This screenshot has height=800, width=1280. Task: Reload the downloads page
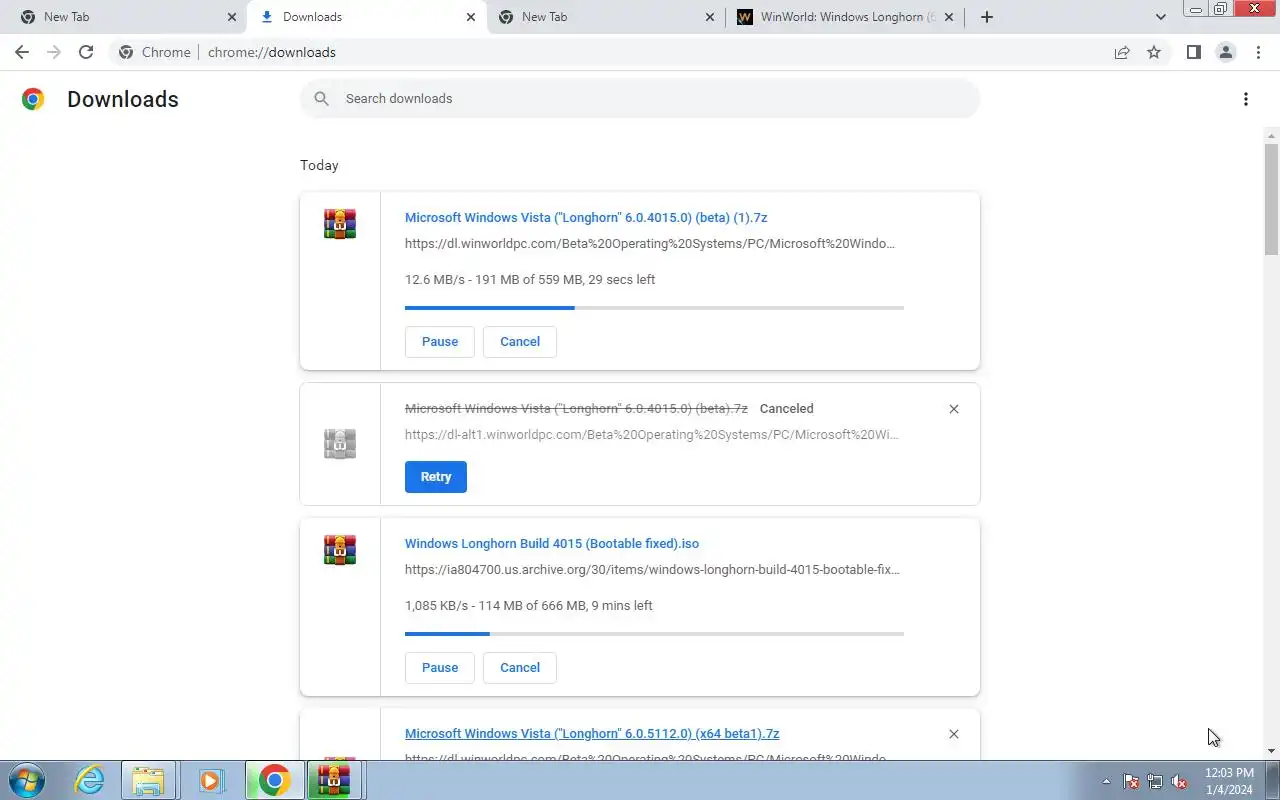pos(86,52)
